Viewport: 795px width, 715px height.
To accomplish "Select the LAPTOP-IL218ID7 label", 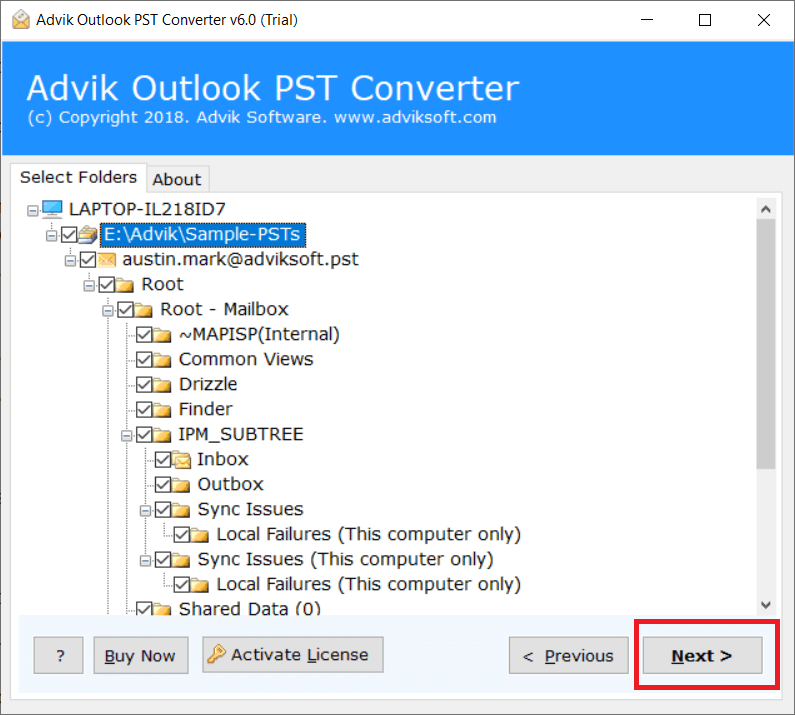I will click(147, 209).
